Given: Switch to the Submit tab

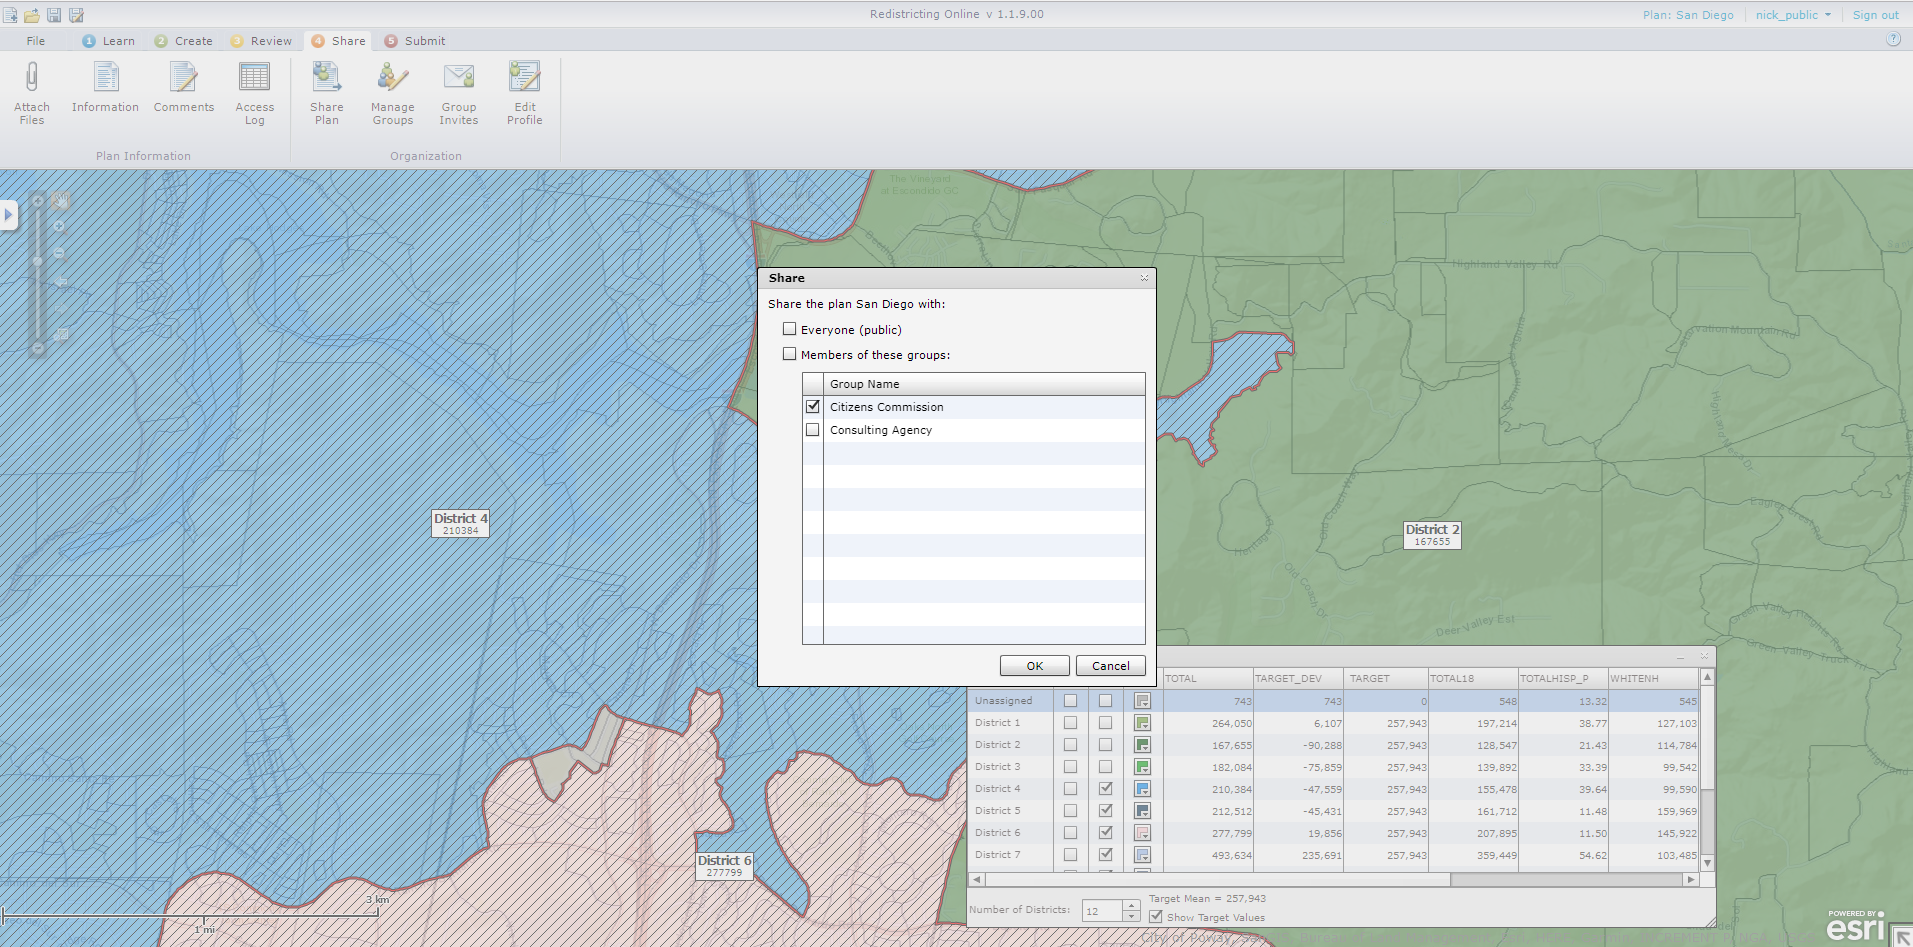Looking at the screenshot, I should pyautogui.click(x=415, y=41).
